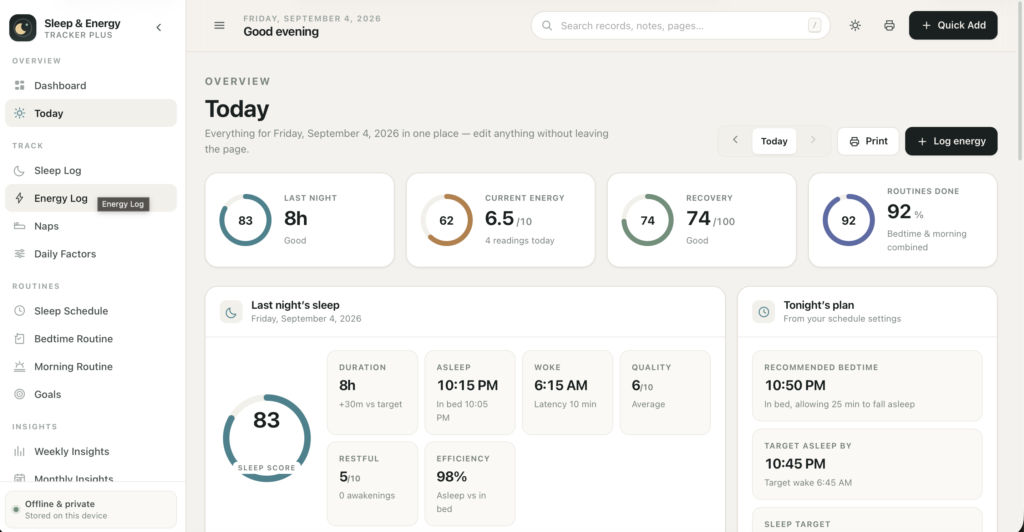
Task: Click the Efficiency 98% tile
Action: 470,484
